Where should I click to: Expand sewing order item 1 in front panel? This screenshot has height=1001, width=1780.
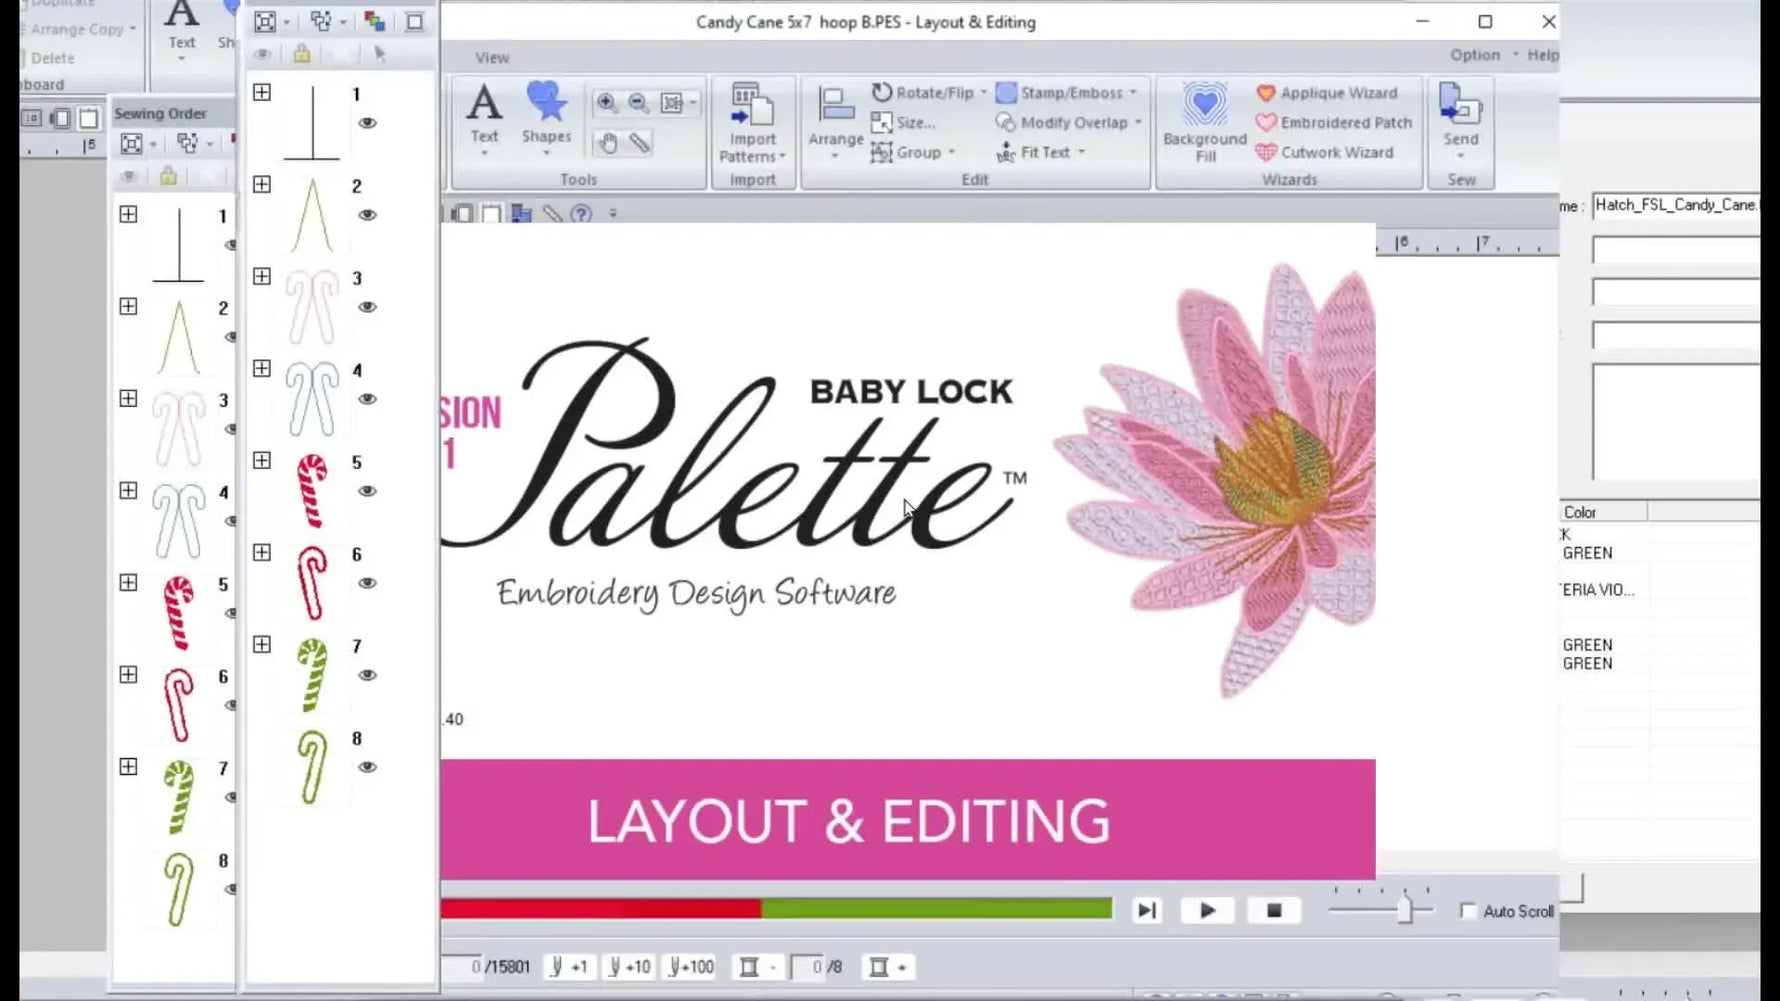point(262,92)
